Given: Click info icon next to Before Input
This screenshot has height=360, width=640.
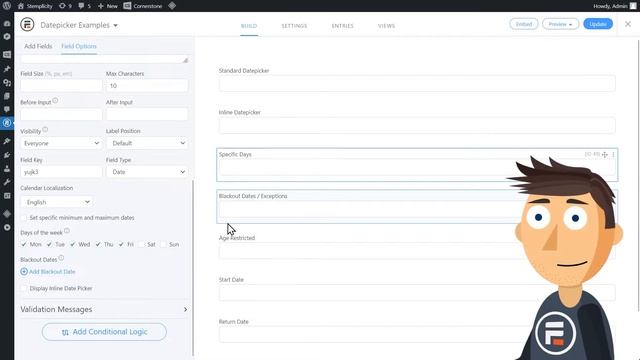Looking at the screenshot, I should click(x=55, y=100).
